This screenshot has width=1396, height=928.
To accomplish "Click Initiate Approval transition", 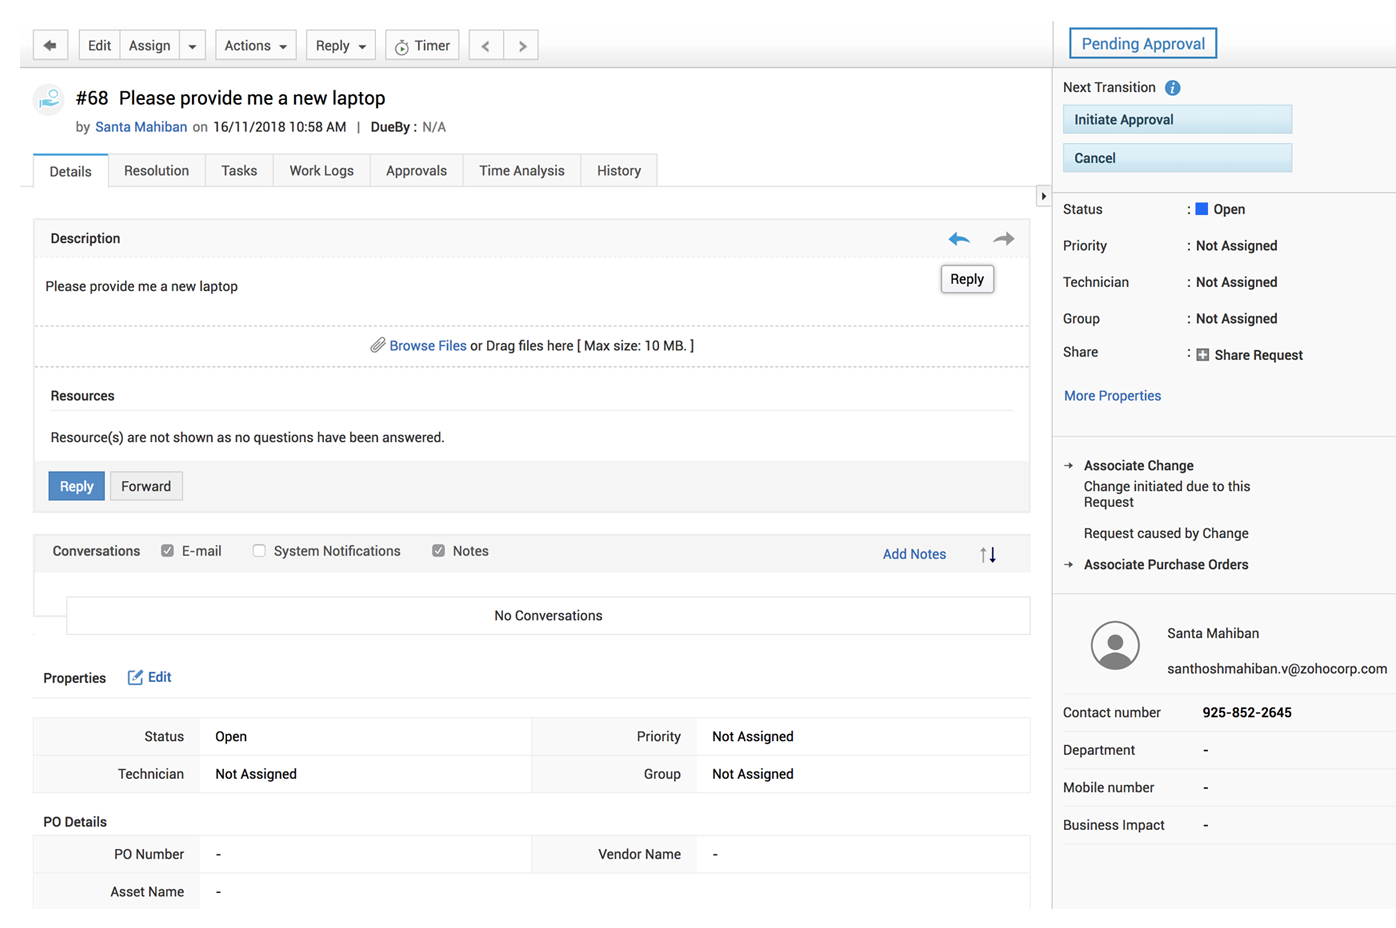I will tap(1177, 120).
